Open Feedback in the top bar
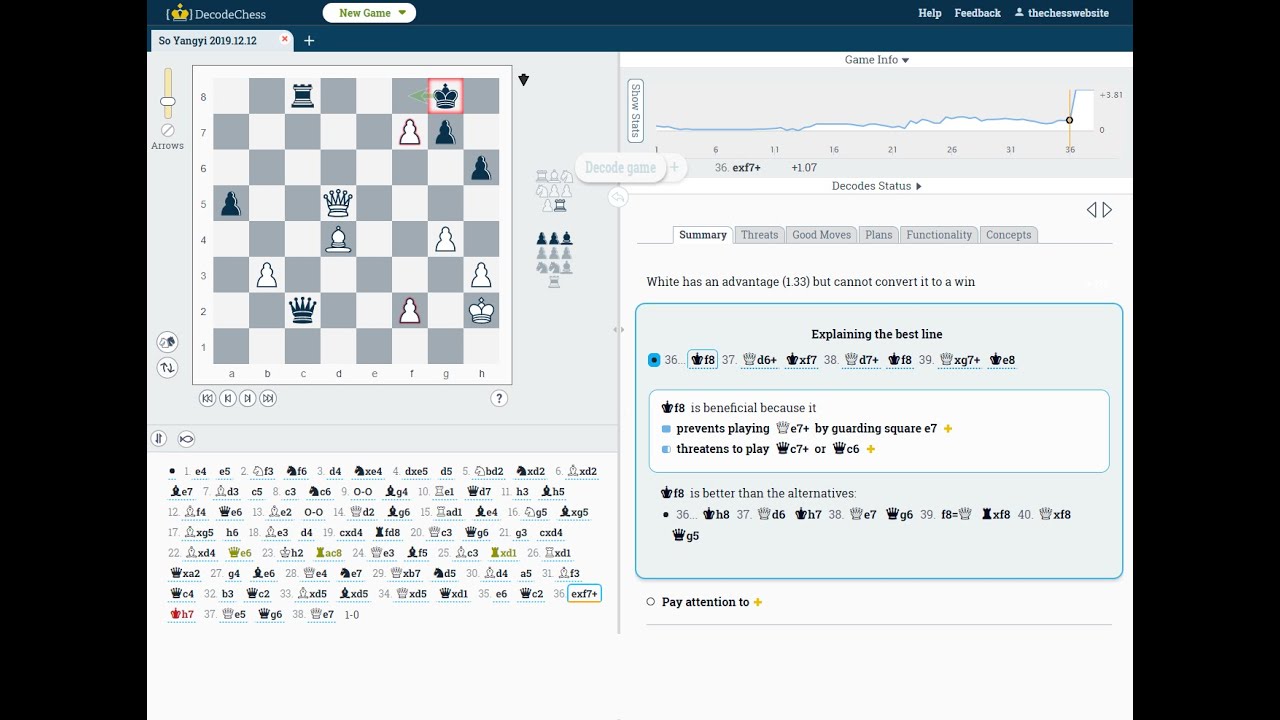The image size is (1280, 720). 977,13
